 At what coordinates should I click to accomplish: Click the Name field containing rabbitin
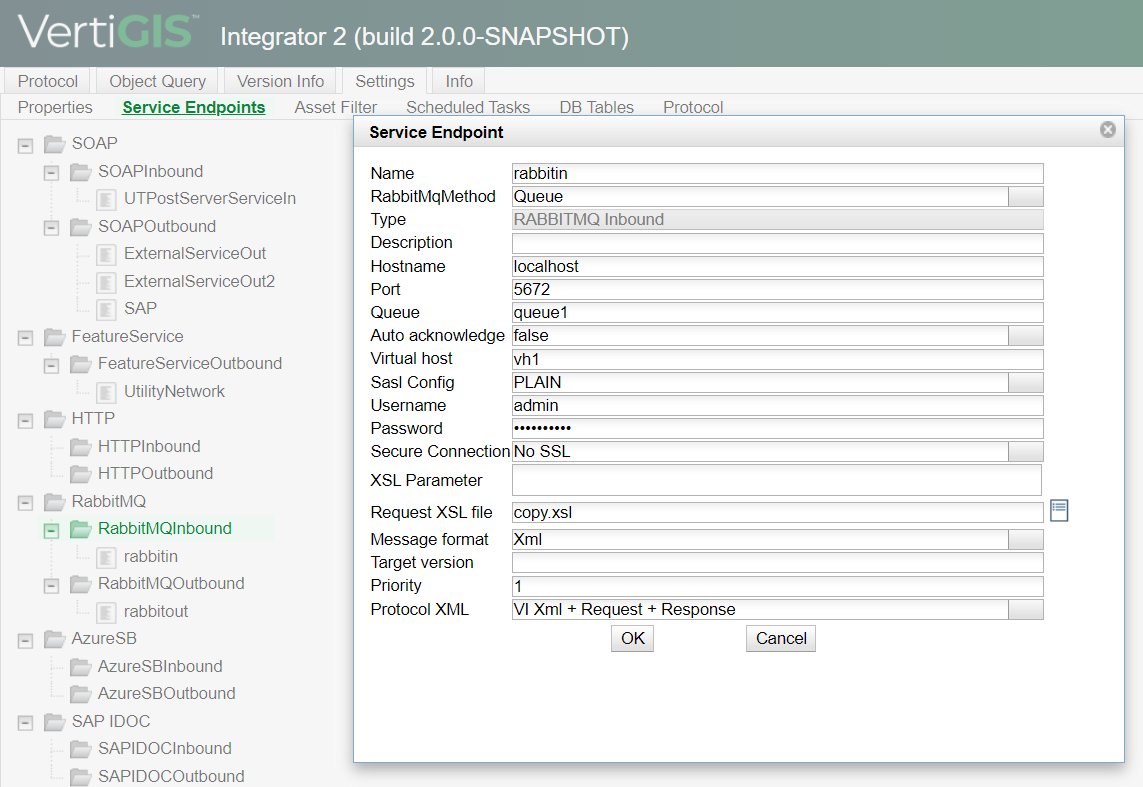778,173
